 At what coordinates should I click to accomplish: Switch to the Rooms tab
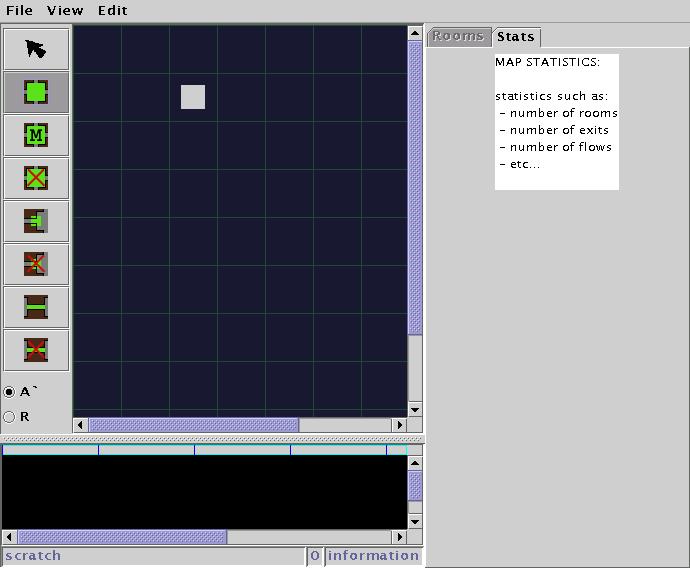(x=458, y=36)
